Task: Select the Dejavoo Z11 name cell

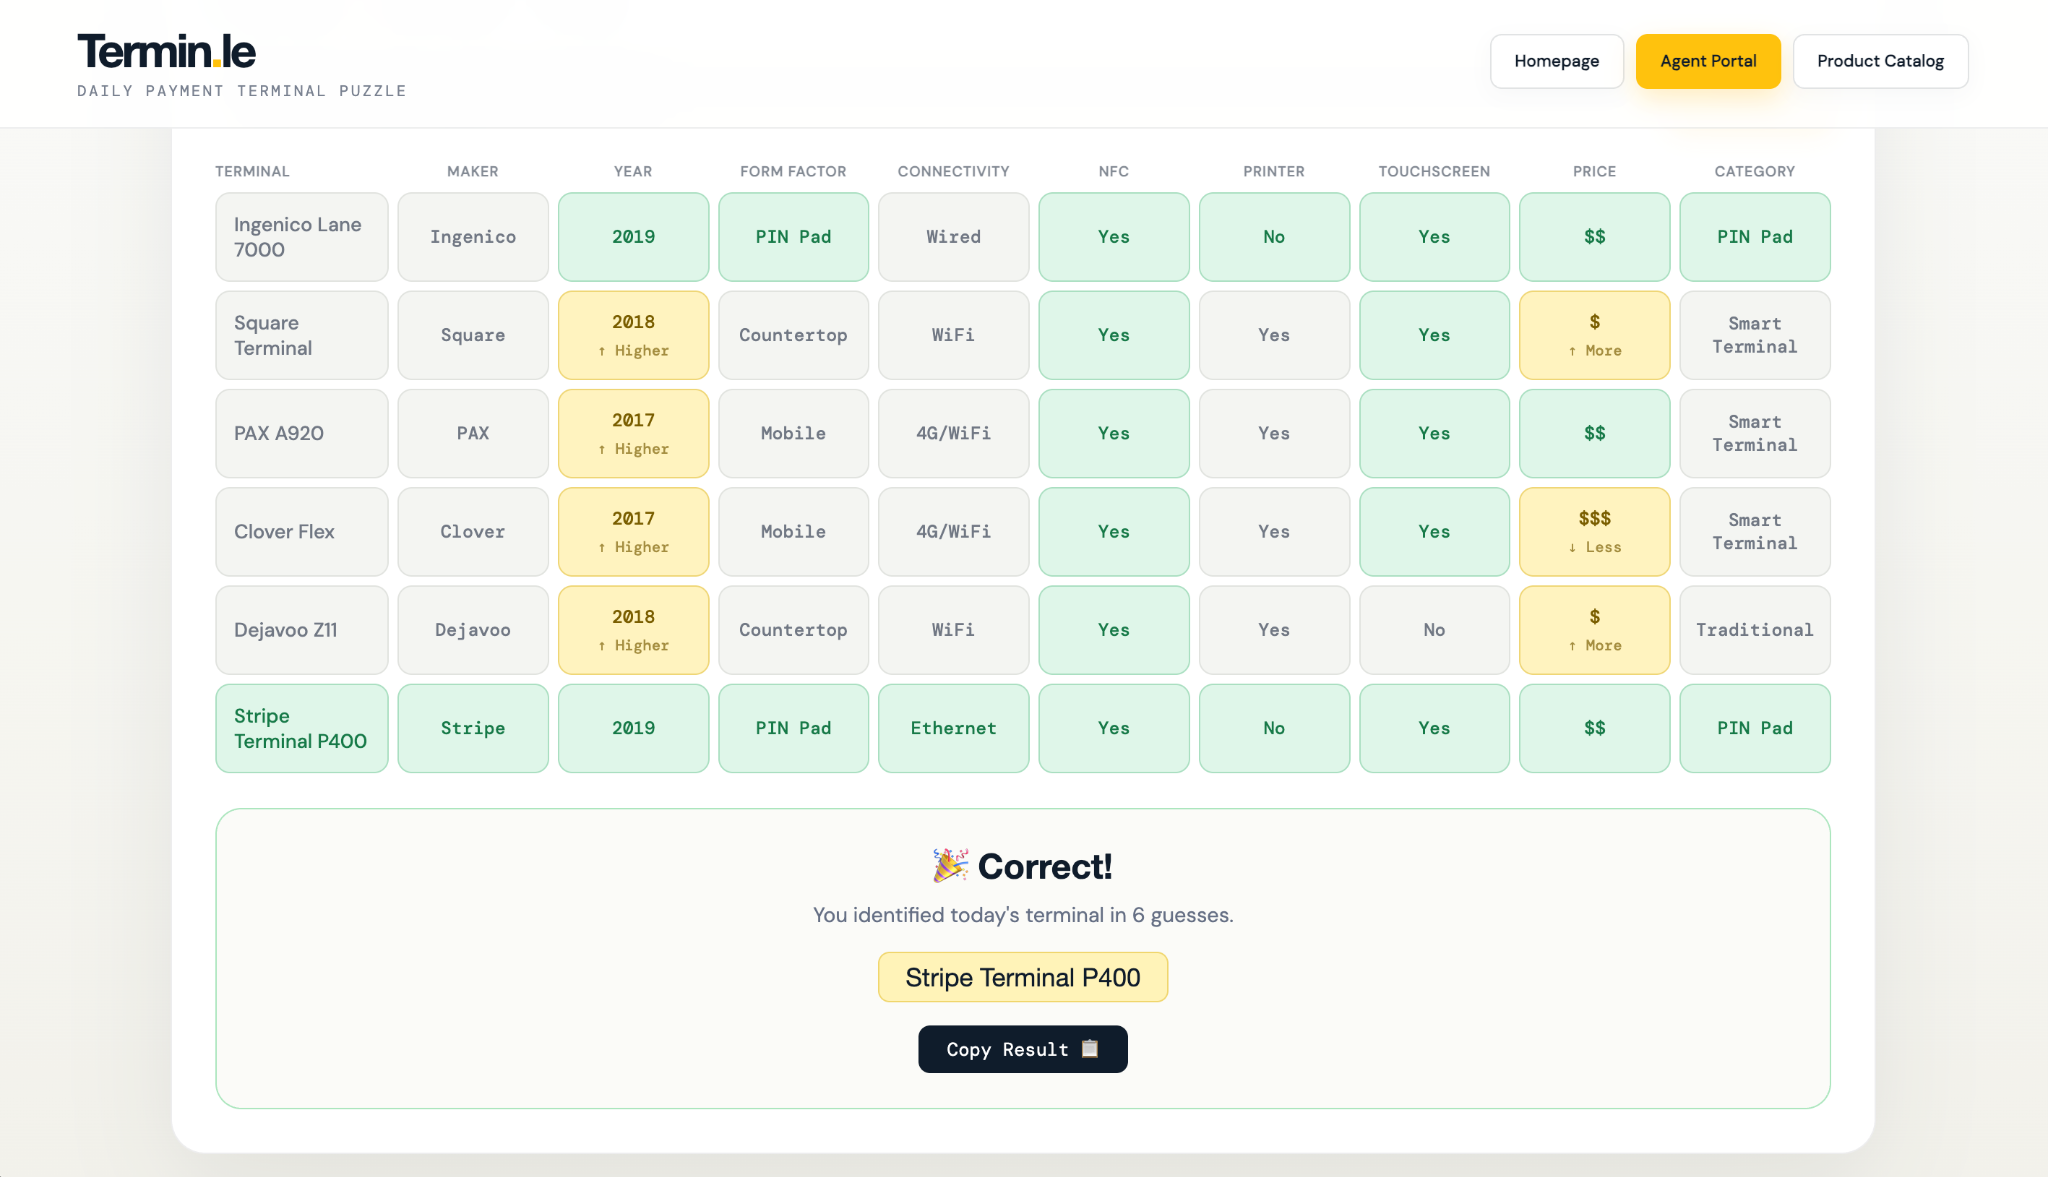Action: [x=301, y=630]
